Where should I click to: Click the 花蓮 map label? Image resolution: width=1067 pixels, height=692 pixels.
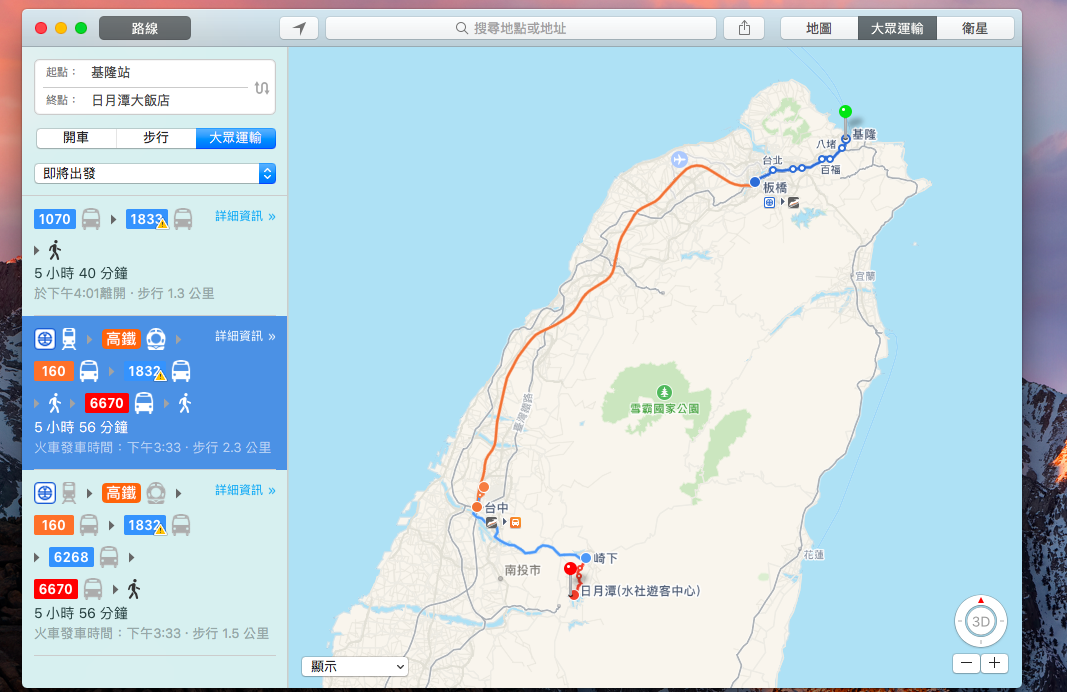pos(813,555)
